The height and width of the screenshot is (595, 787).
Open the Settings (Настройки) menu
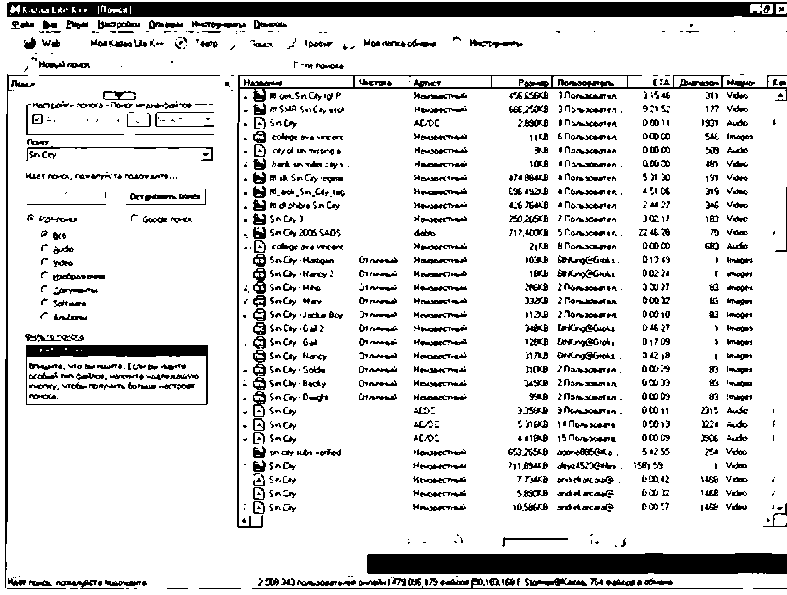coord(118,24)
